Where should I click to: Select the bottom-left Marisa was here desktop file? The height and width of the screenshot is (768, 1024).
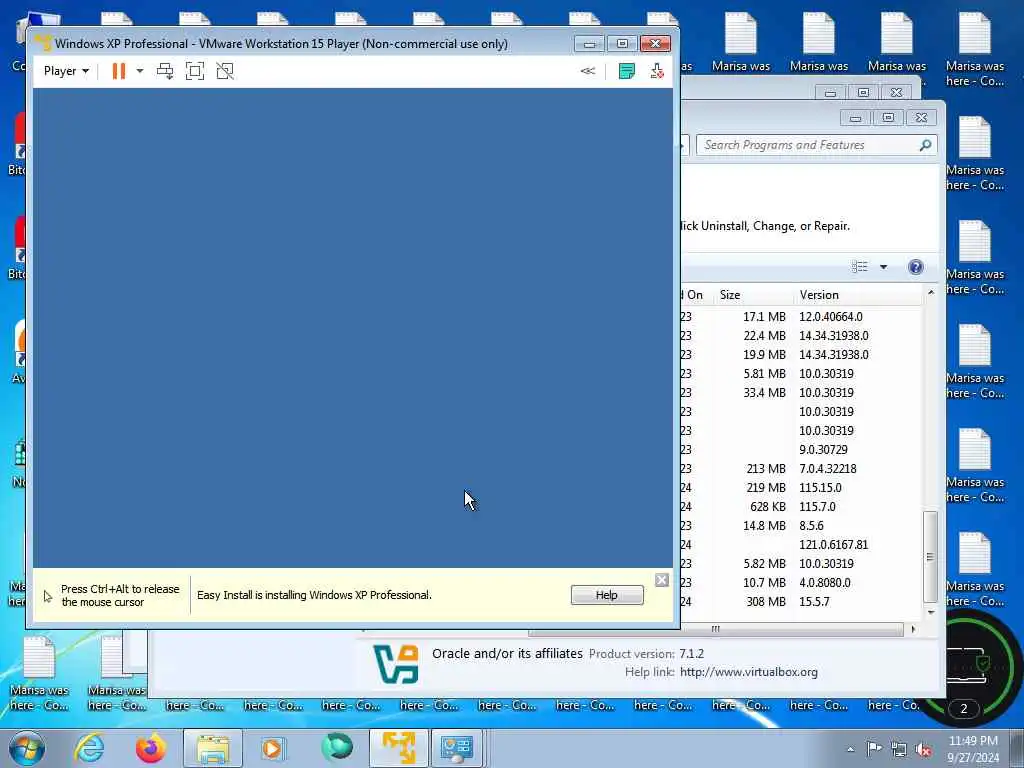tap(39, 674)
